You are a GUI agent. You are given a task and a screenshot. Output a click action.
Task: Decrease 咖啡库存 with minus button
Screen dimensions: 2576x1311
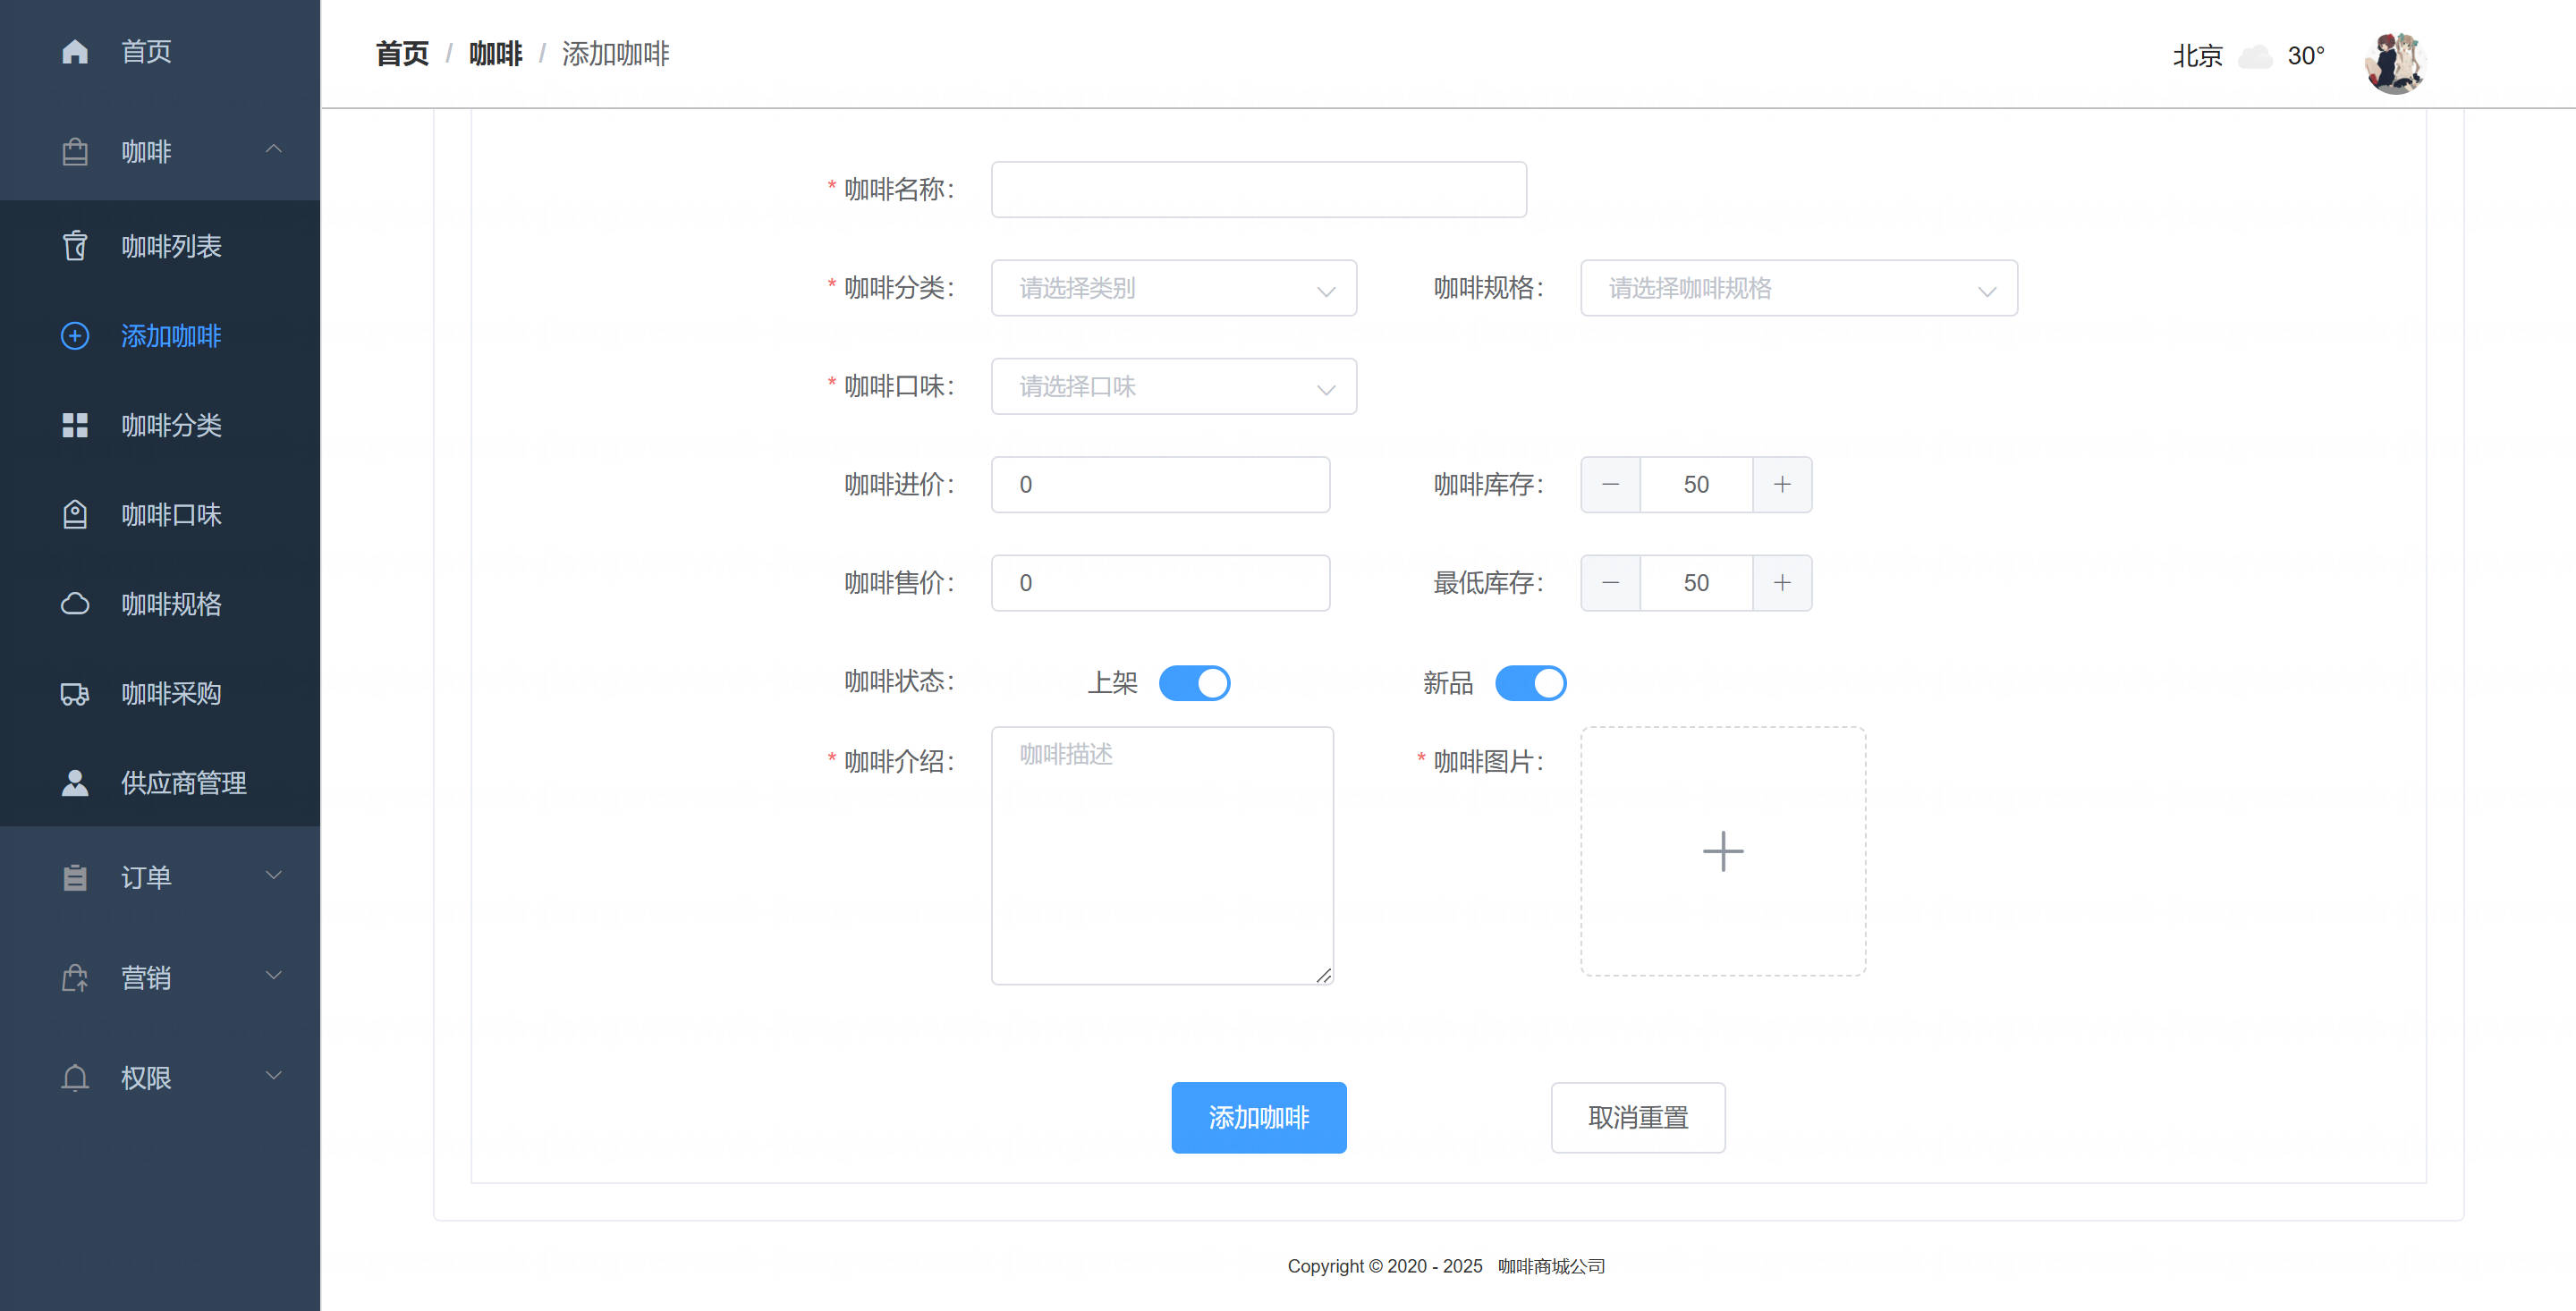click(1610, 485)
